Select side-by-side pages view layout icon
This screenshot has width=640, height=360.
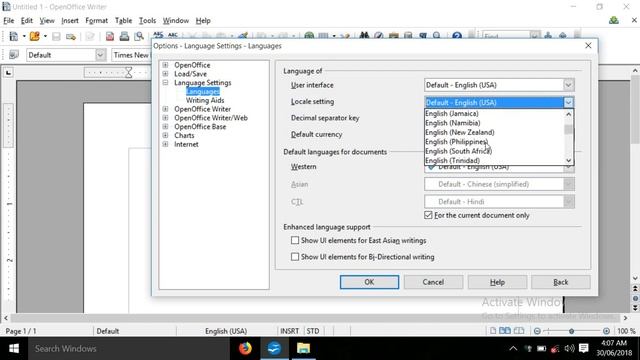pos(505,331)
